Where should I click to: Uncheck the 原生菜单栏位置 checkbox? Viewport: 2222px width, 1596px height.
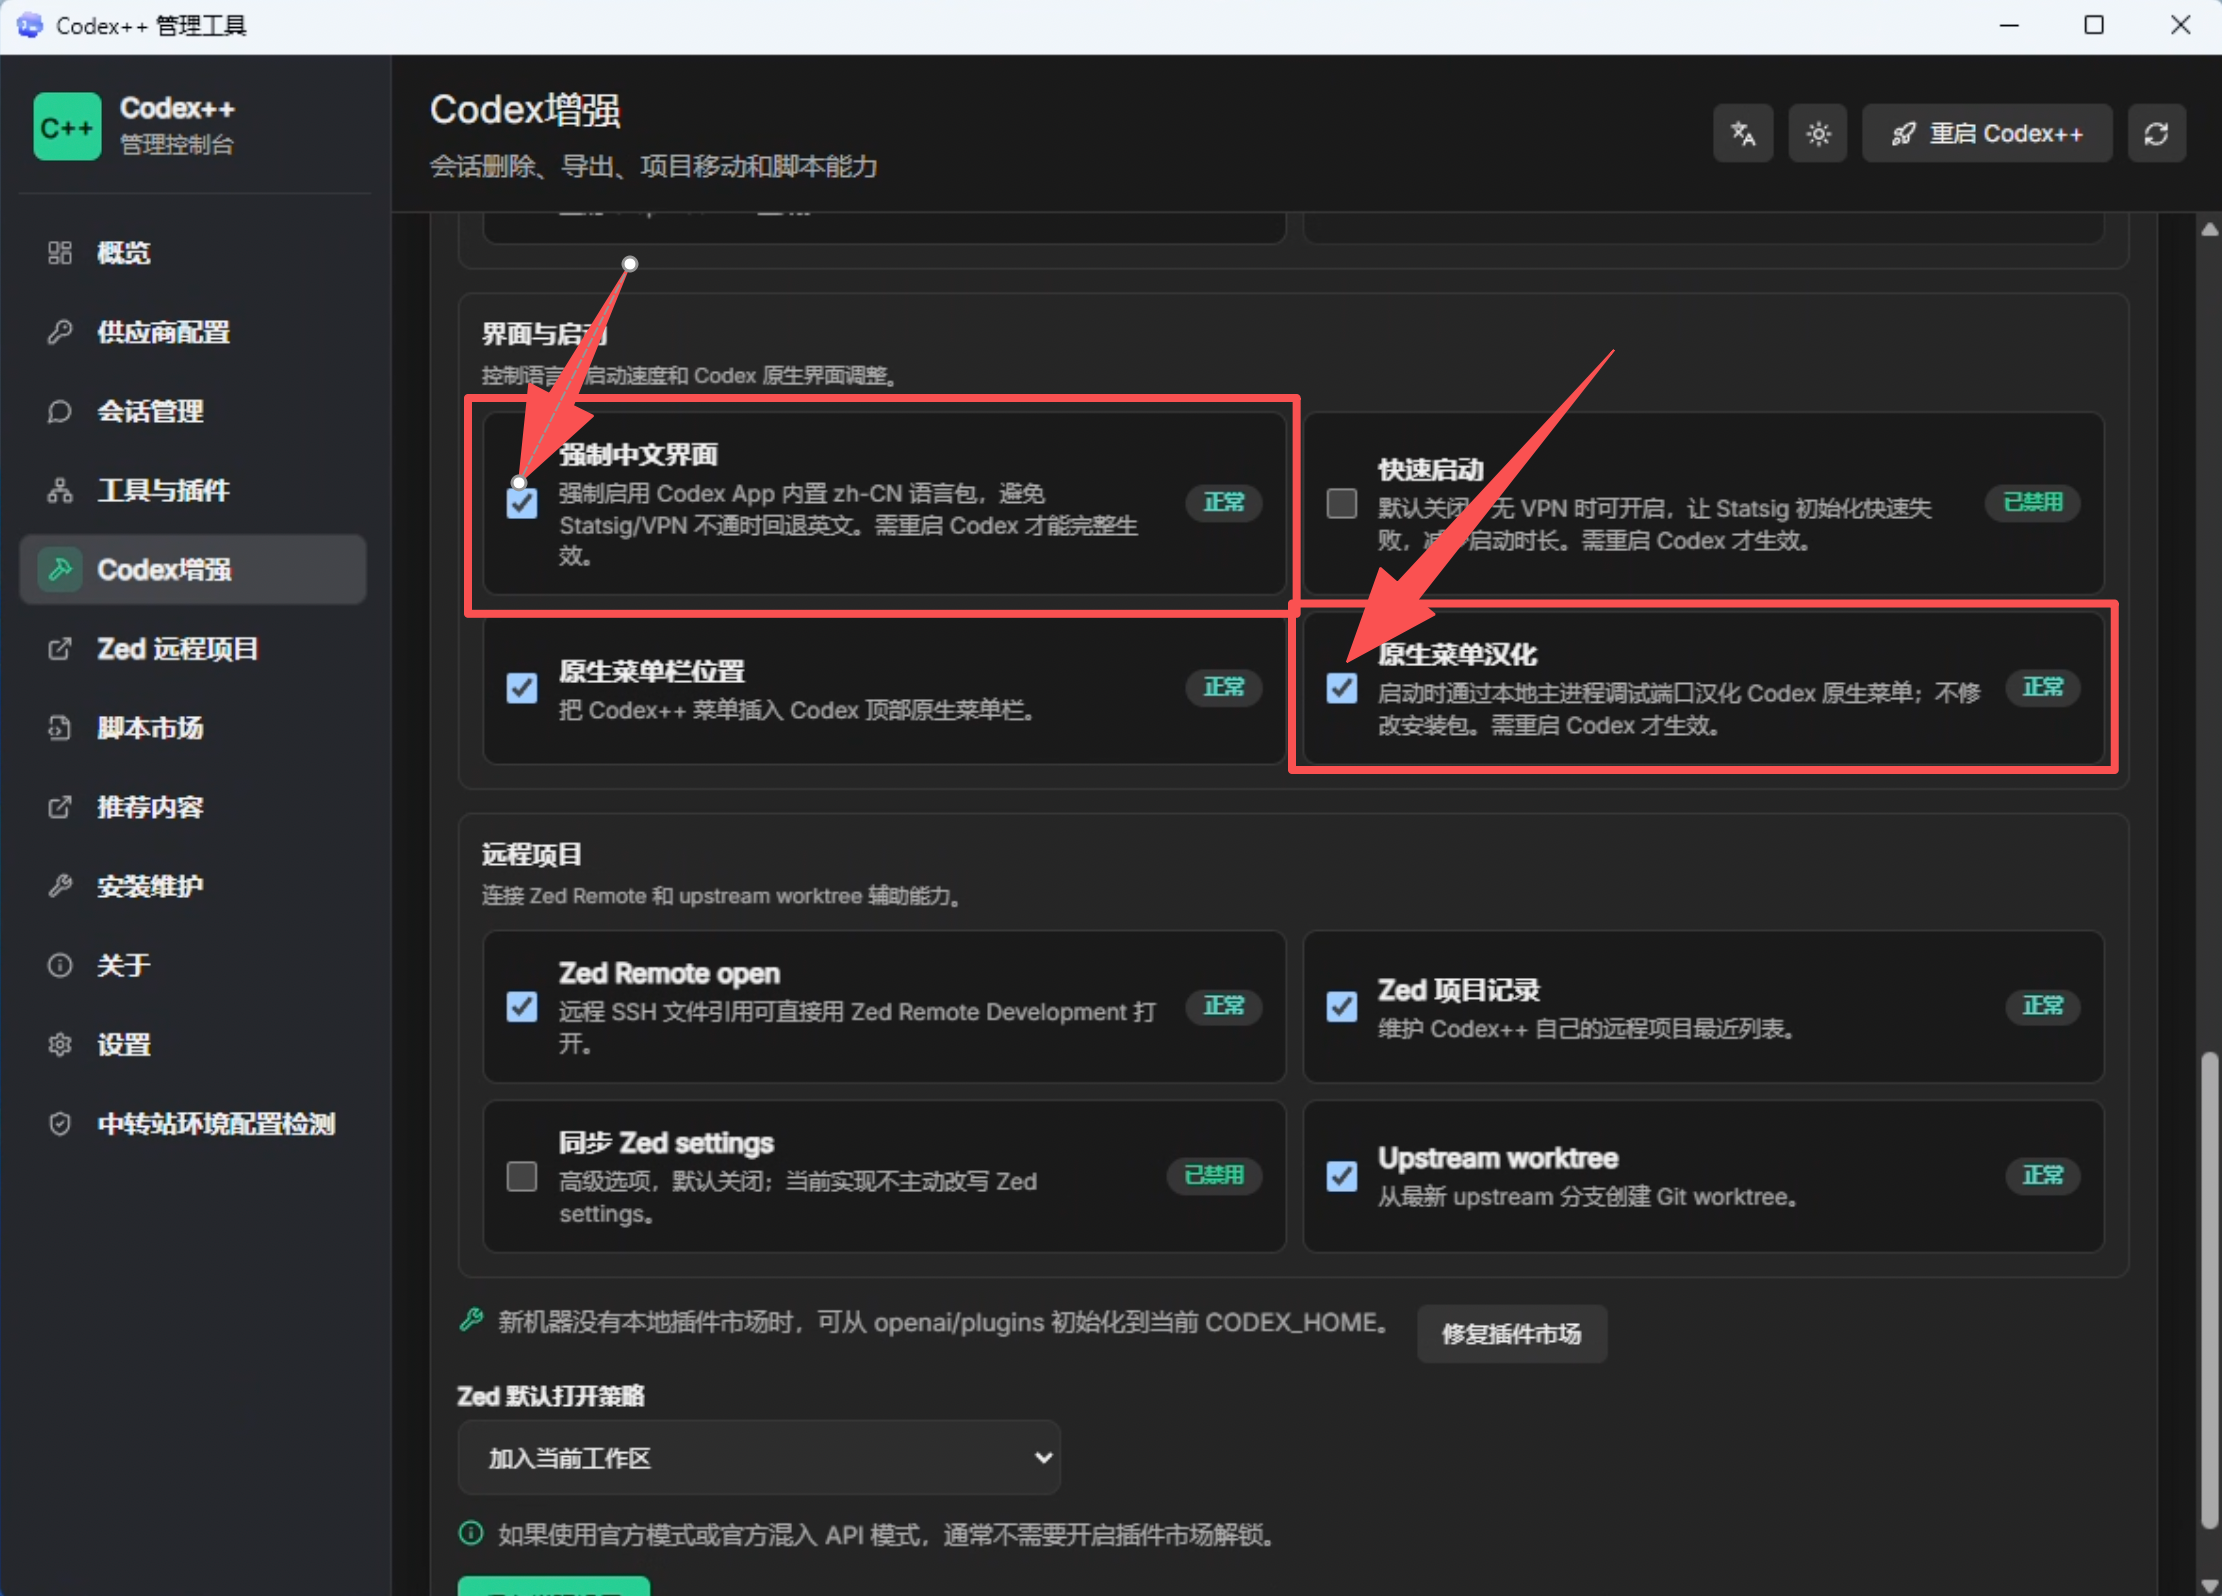pos(522,688)
